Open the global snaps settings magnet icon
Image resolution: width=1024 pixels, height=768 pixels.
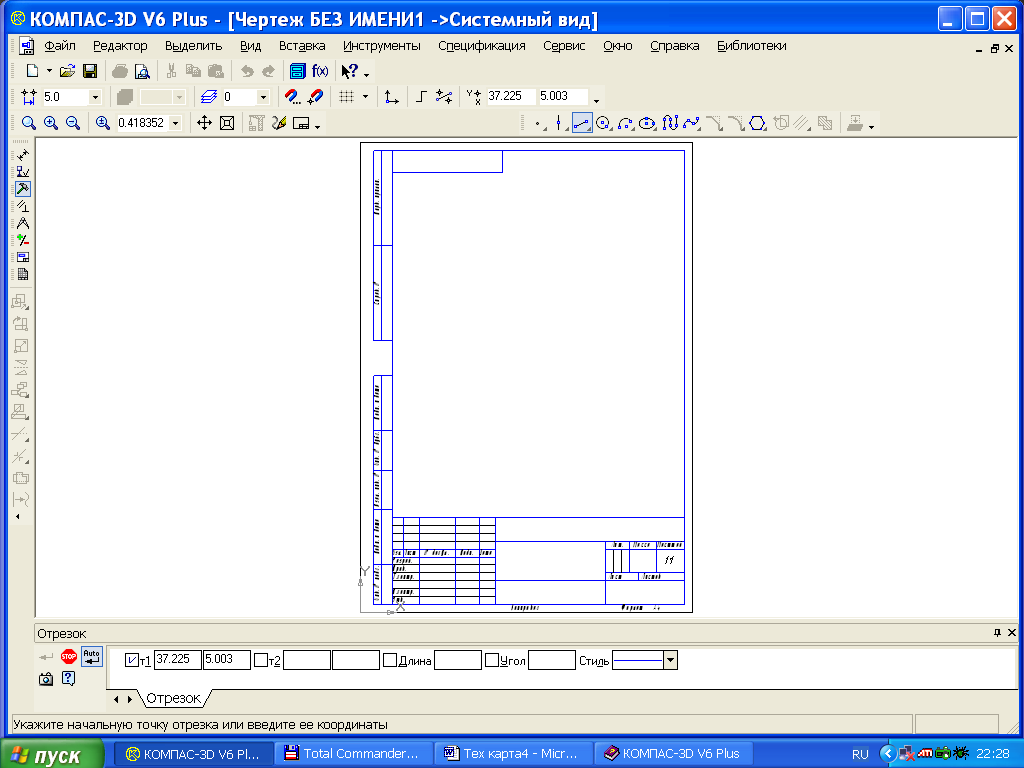click(292, 97)
